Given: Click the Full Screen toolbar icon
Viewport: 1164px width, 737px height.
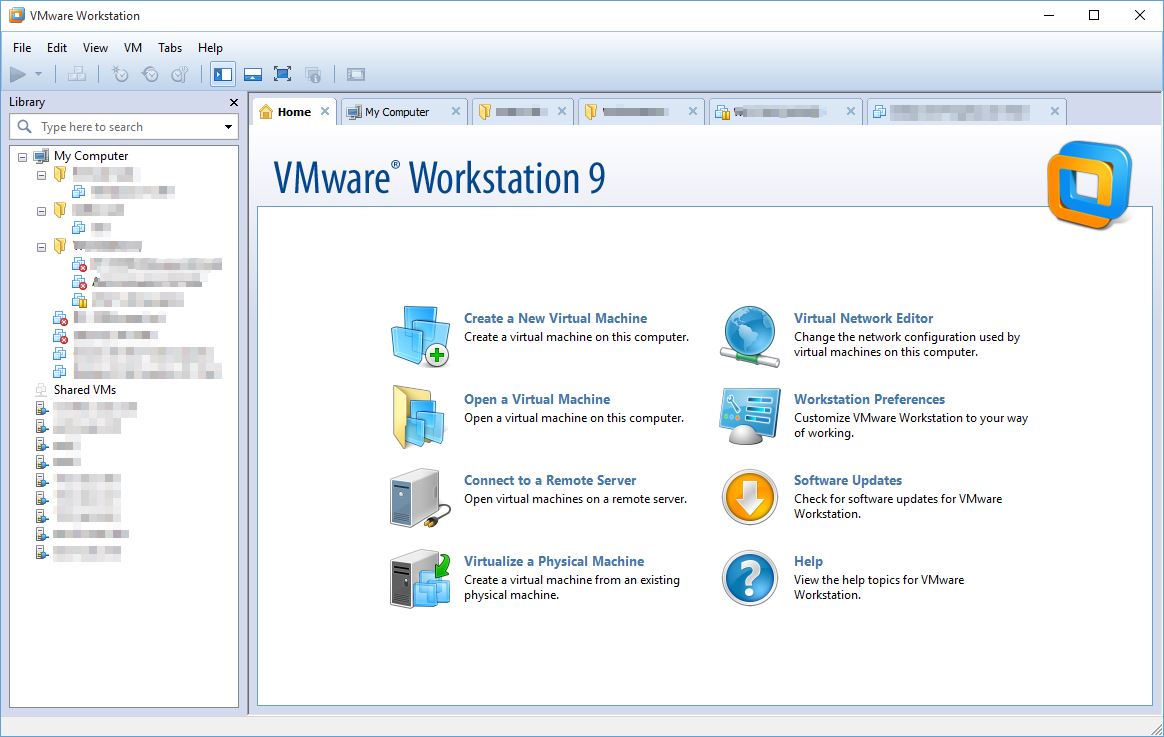Looking at the screenshot, I should (x=282, y=74).
